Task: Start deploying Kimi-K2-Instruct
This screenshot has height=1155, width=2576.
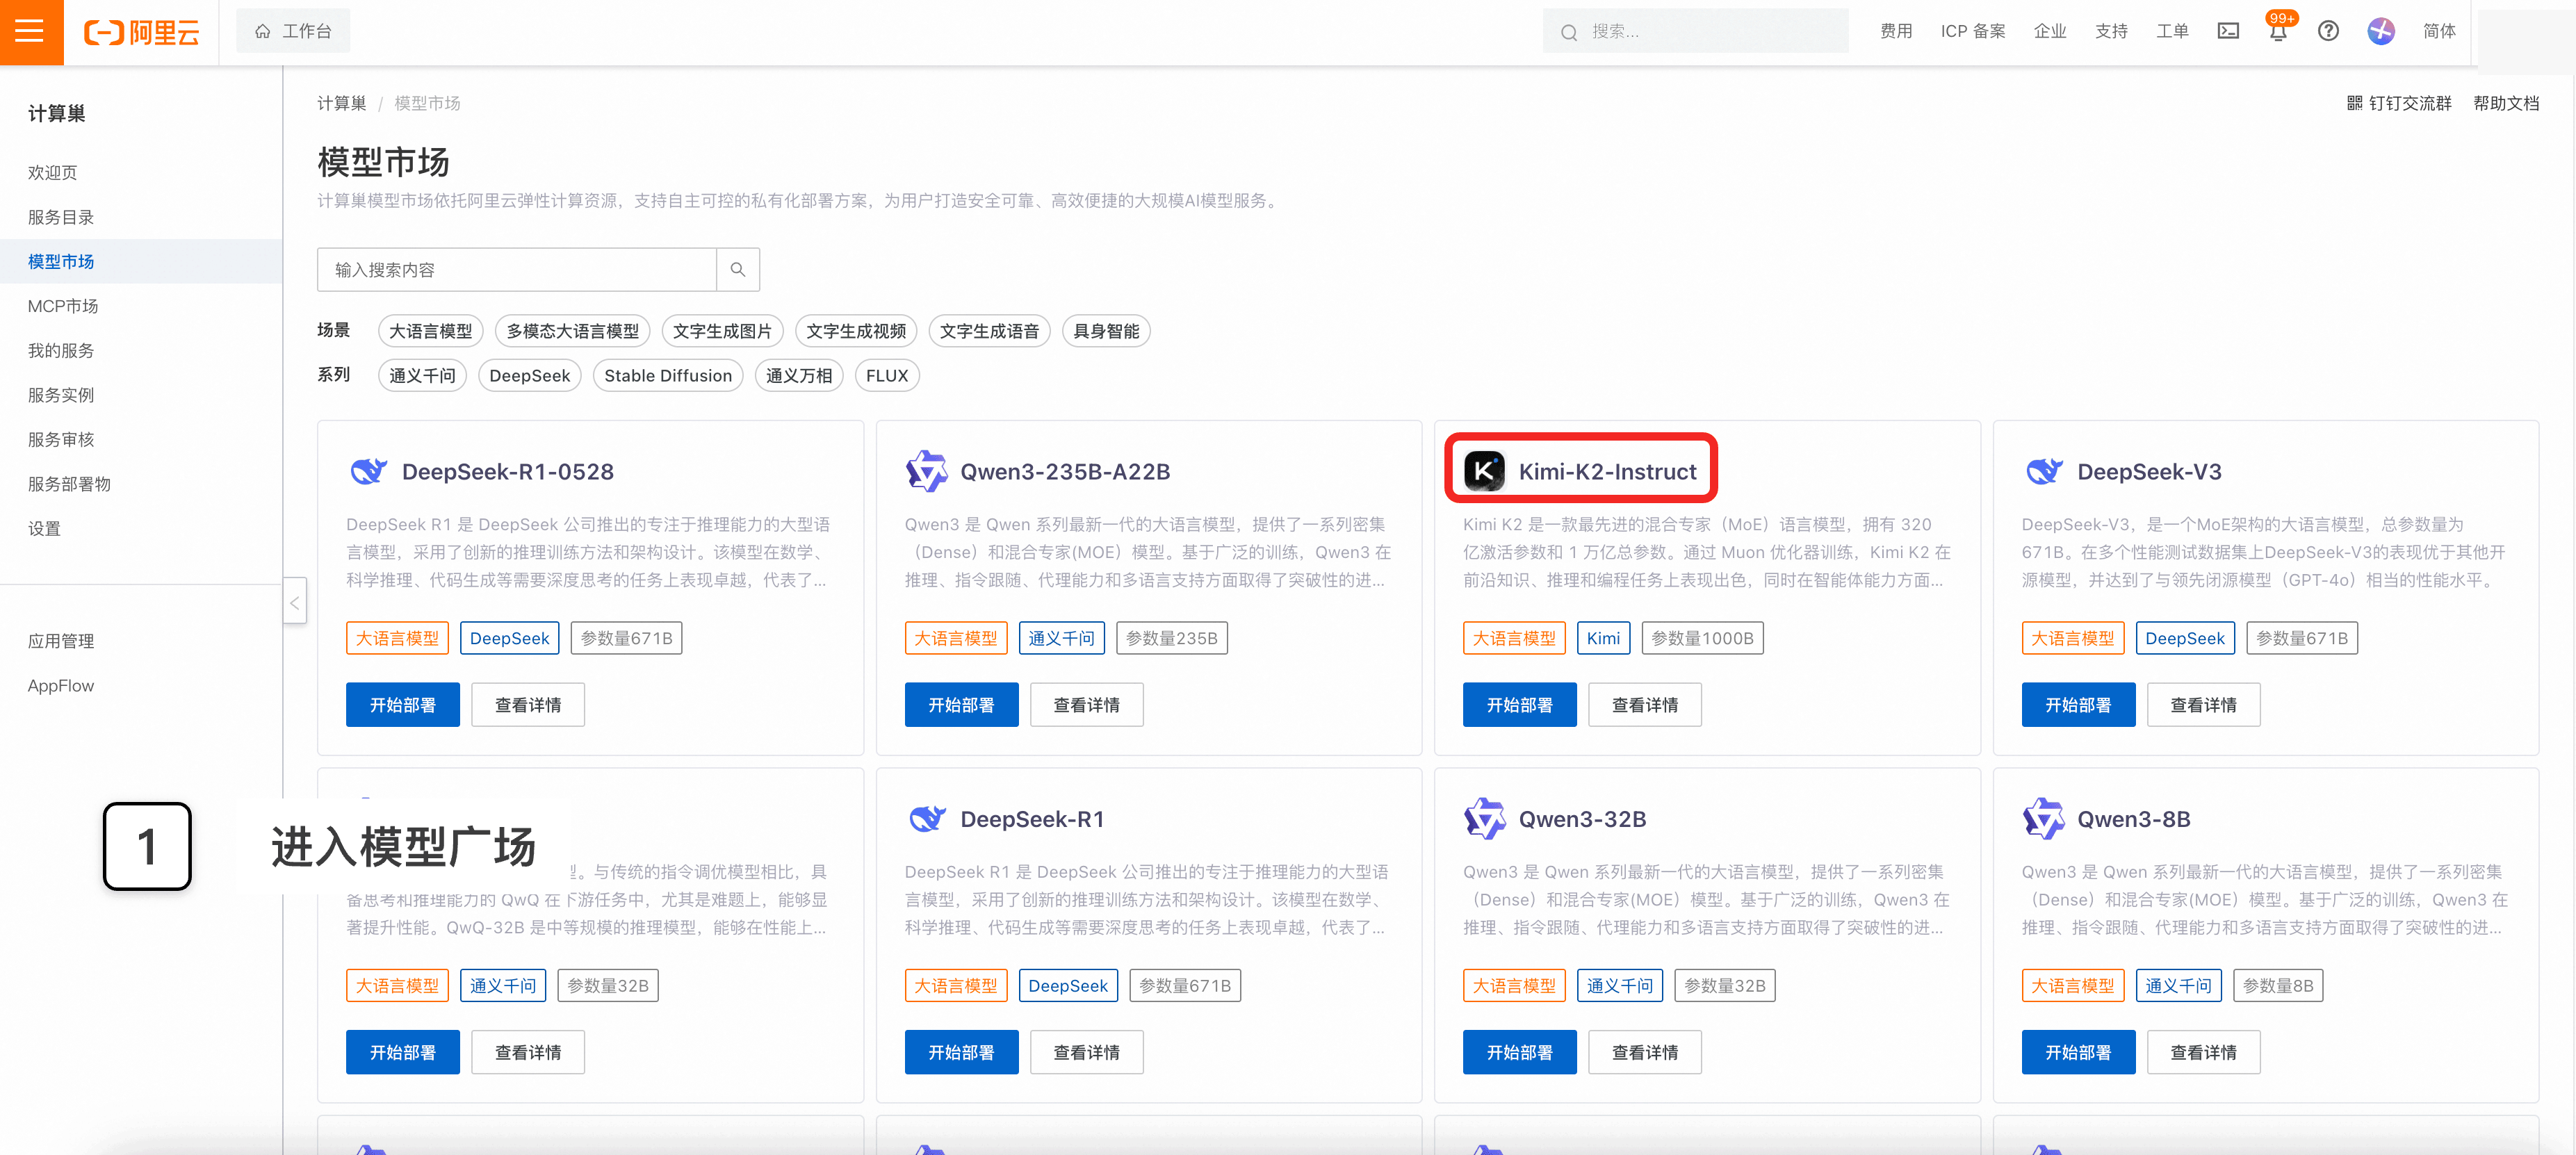Action: pyautogui.click(x=1519, y=705)
